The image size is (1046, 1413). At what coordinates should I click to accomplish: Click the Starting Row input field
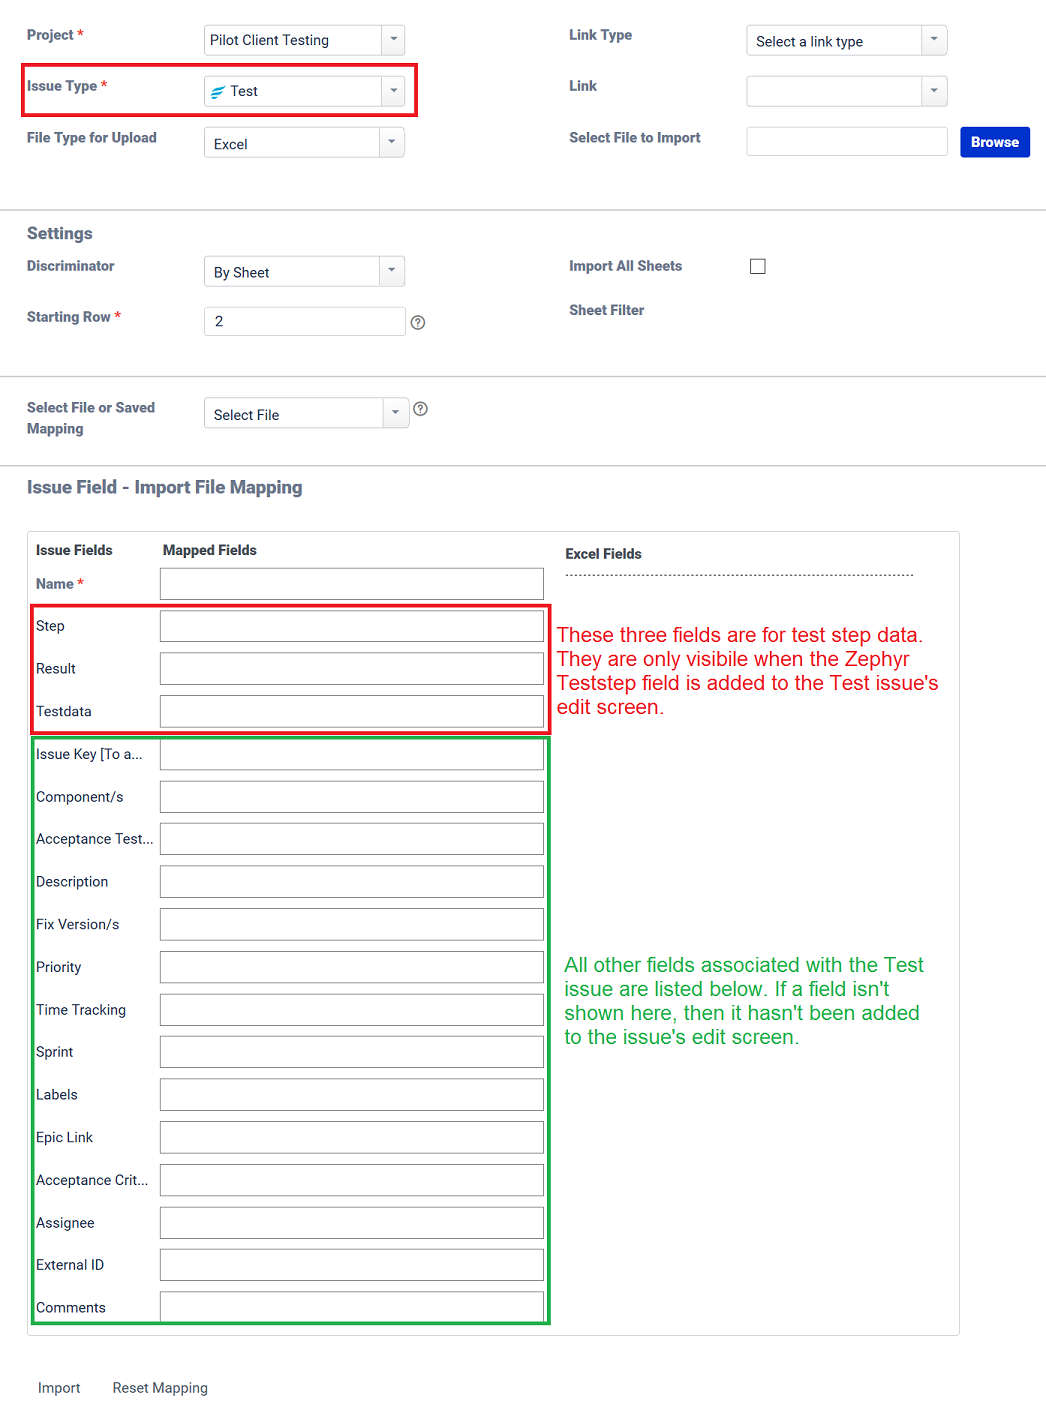pos(304,321)
